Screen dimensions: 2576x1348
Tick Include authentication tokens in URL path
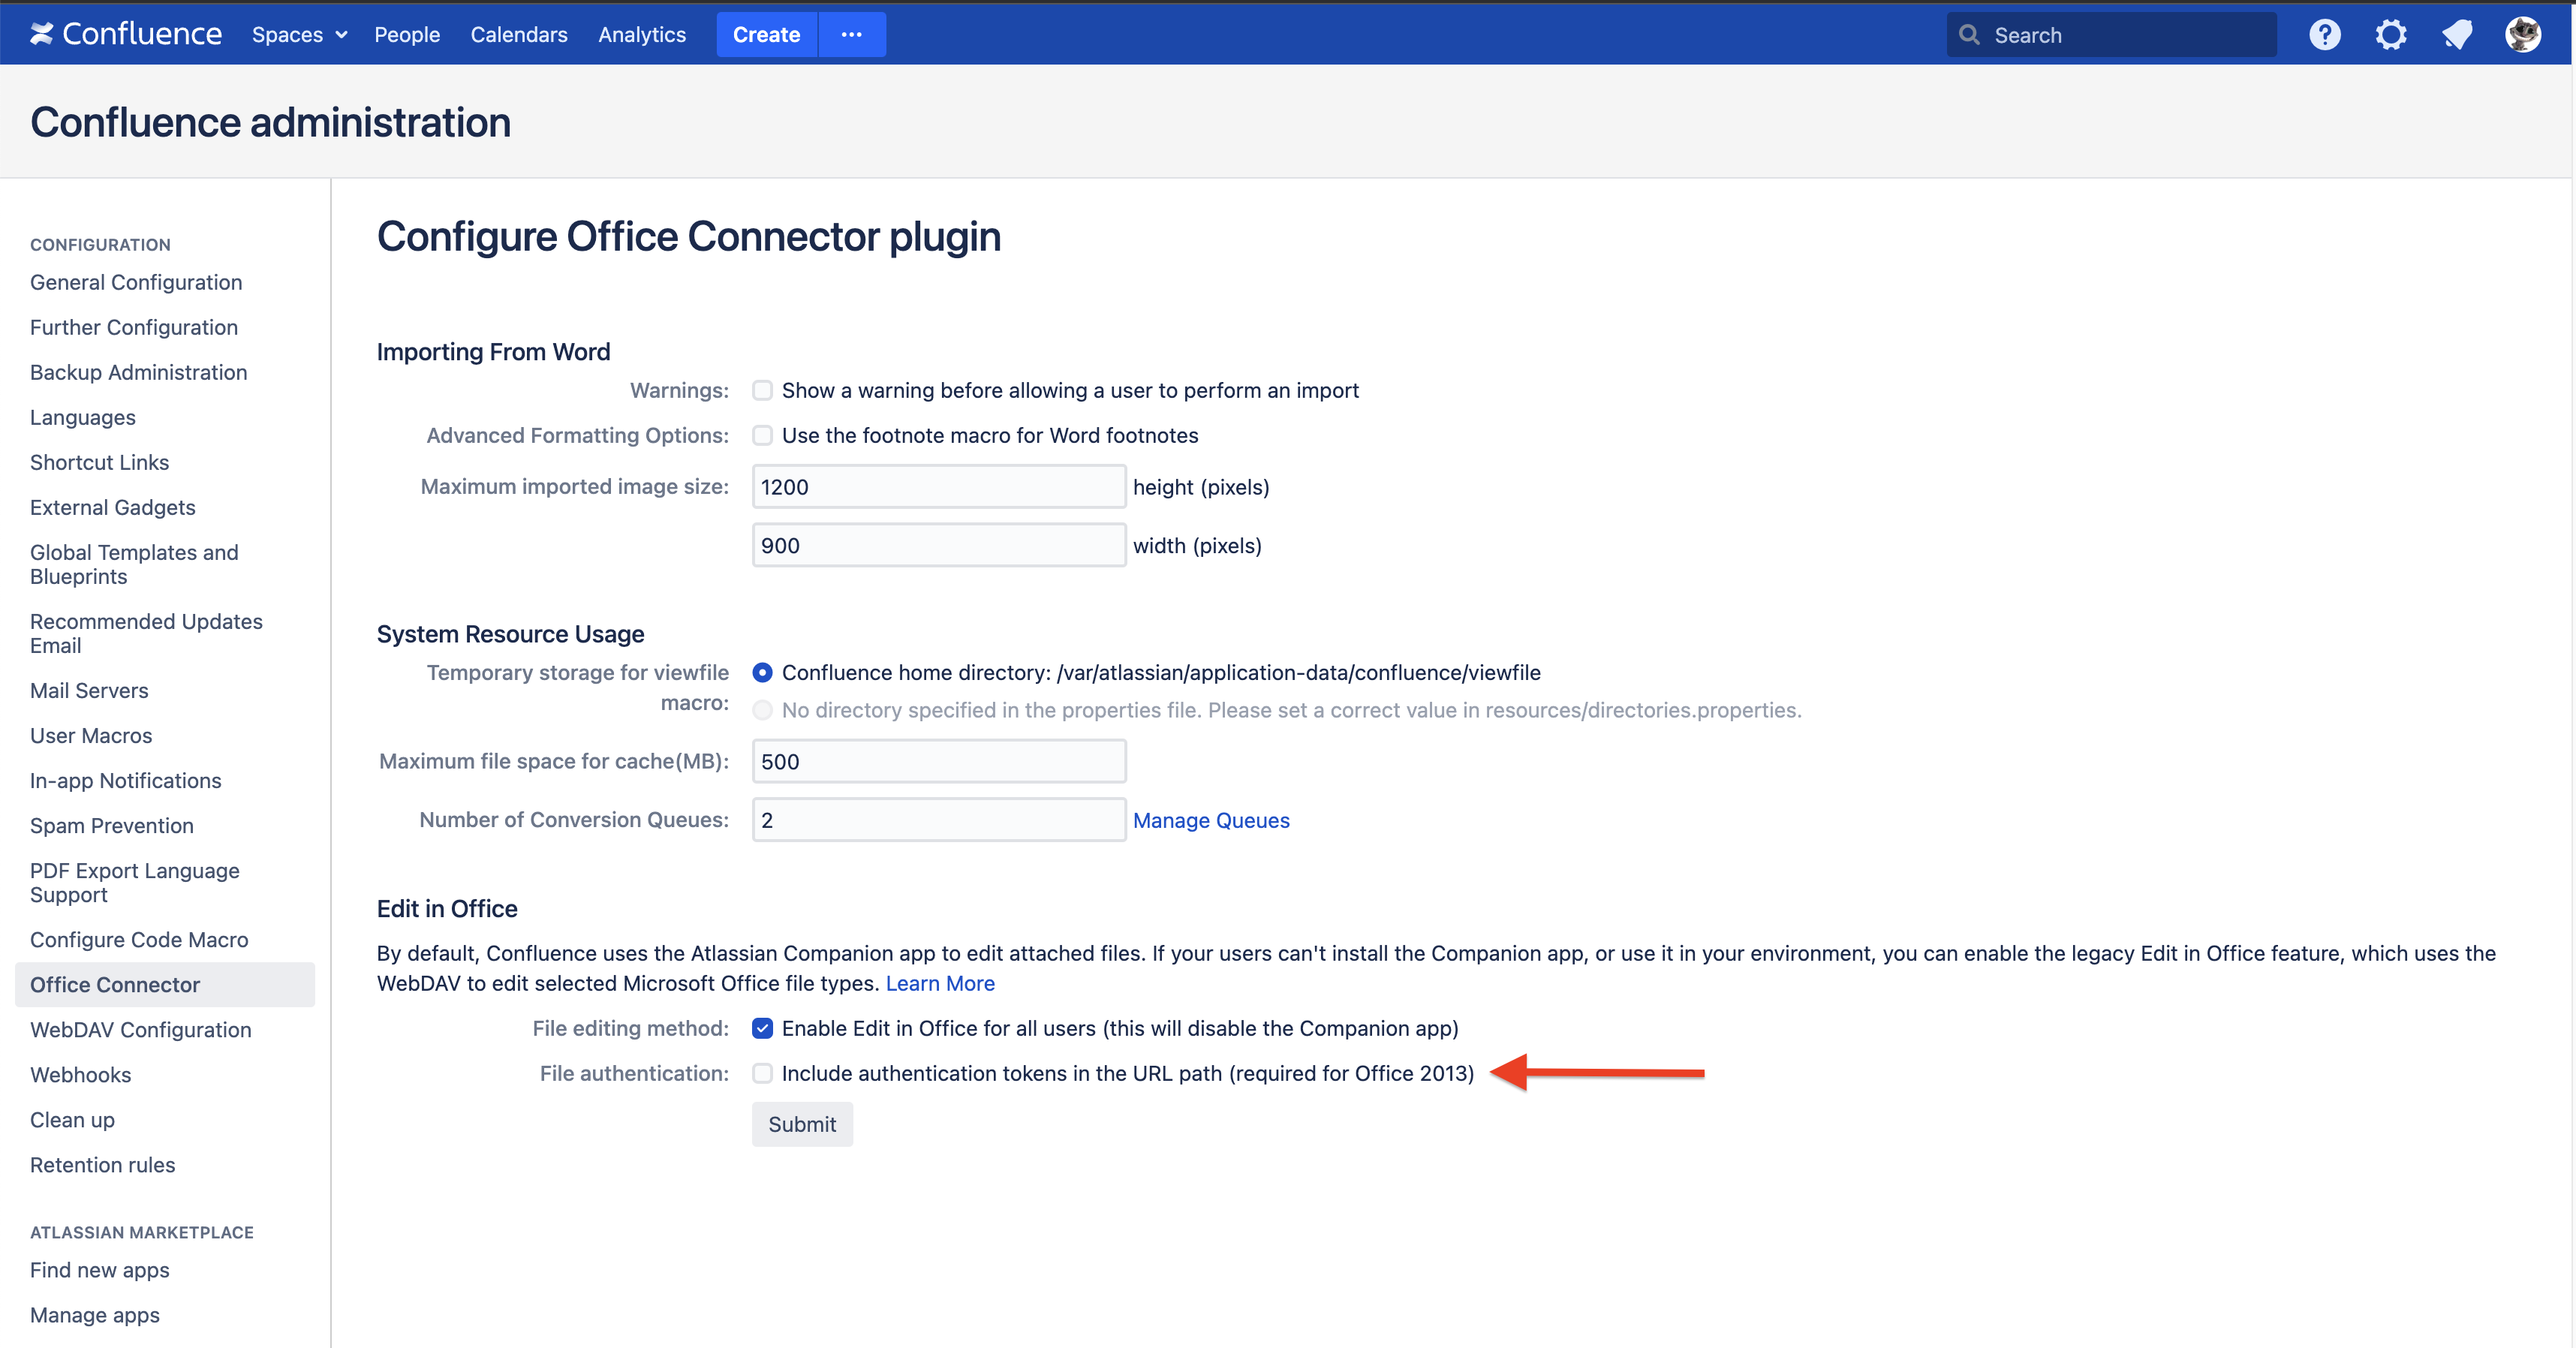(762, 1073)
